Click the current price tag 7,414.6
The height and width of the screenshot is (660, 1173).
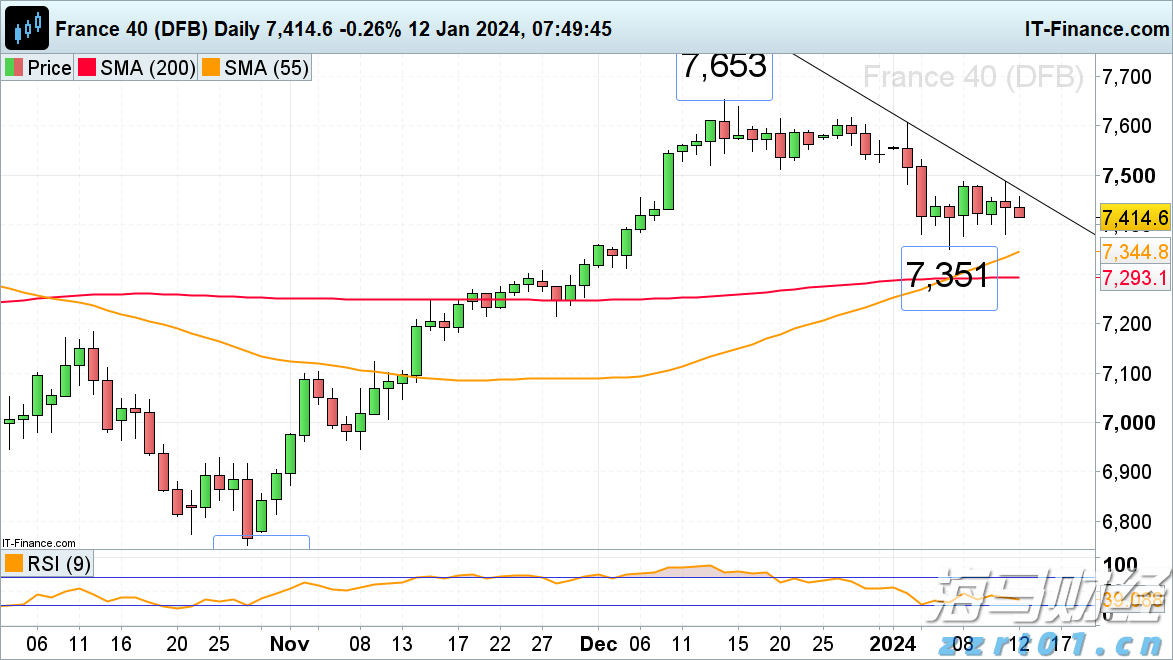coord(1134,217)
